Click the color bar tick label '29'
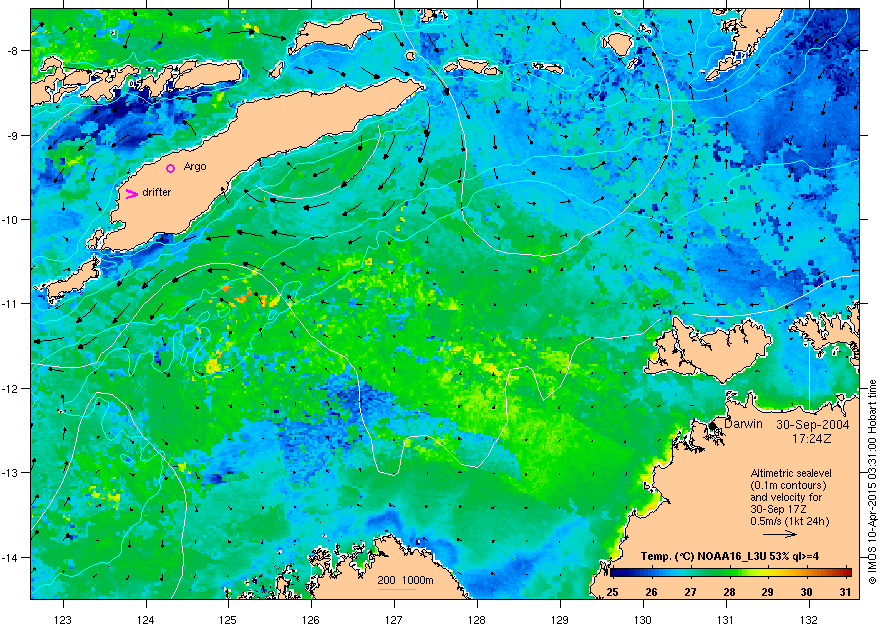Image resolution: width=880 pixels, height=630 pixels. (767, 592)
